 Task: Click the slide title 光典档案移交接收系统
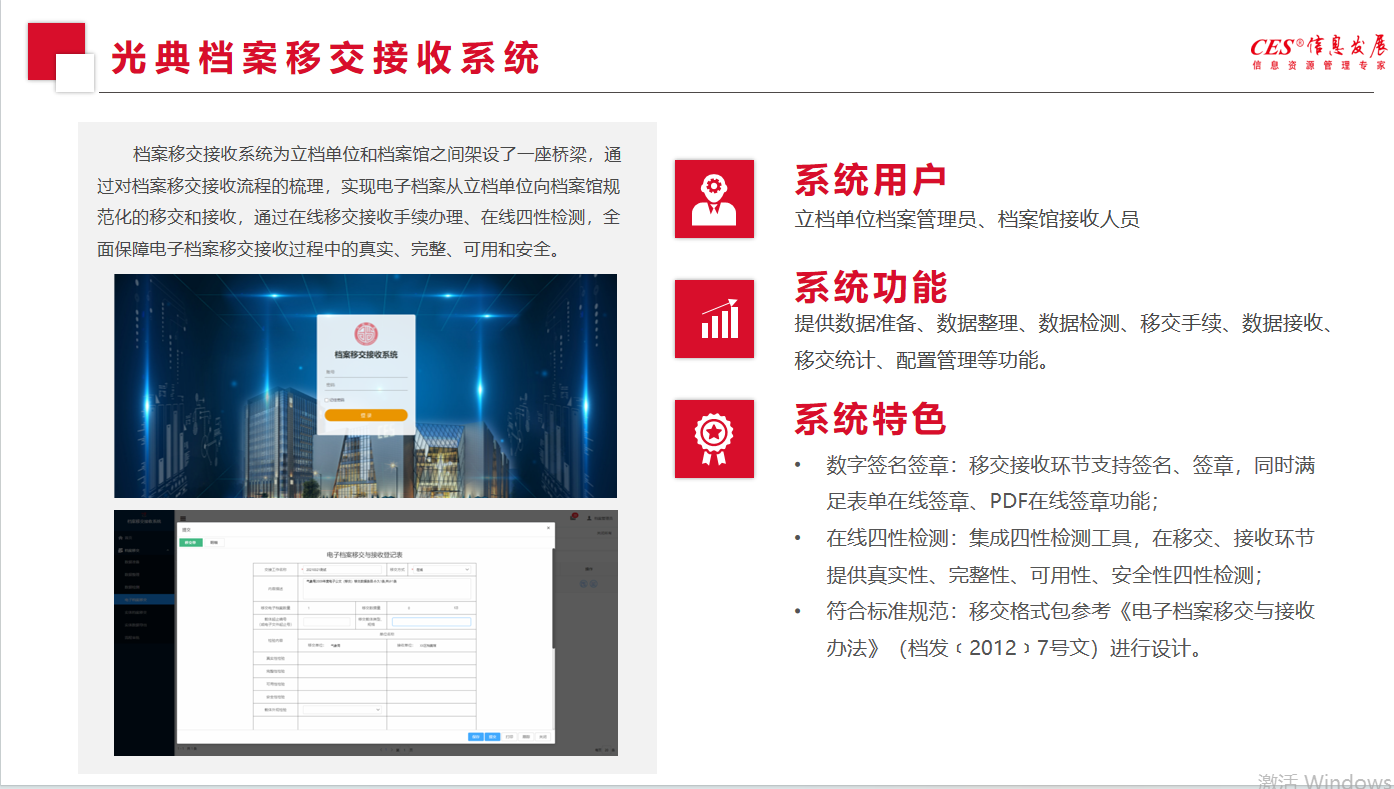[x=326, y=58]
